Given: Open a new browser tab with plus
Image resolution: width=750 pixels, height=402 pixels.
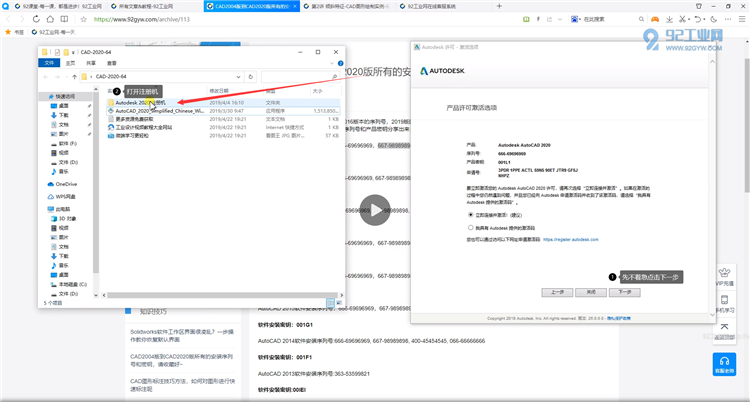Looking at the screenshot, I should click(499, 6).
